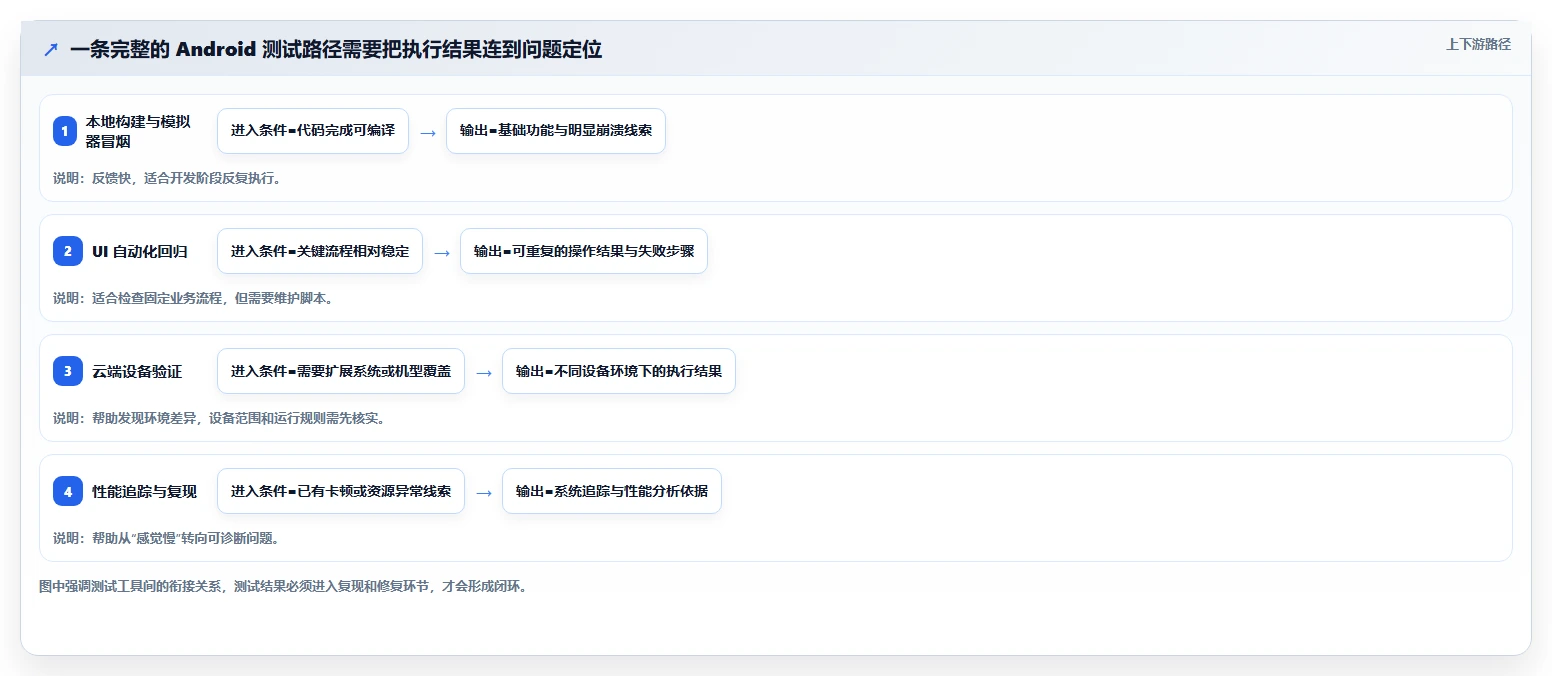Select the footer caption starting "图中强调测试工具间的衔接关系"
The image size is (1552, 676).
(x=283, y=586)
